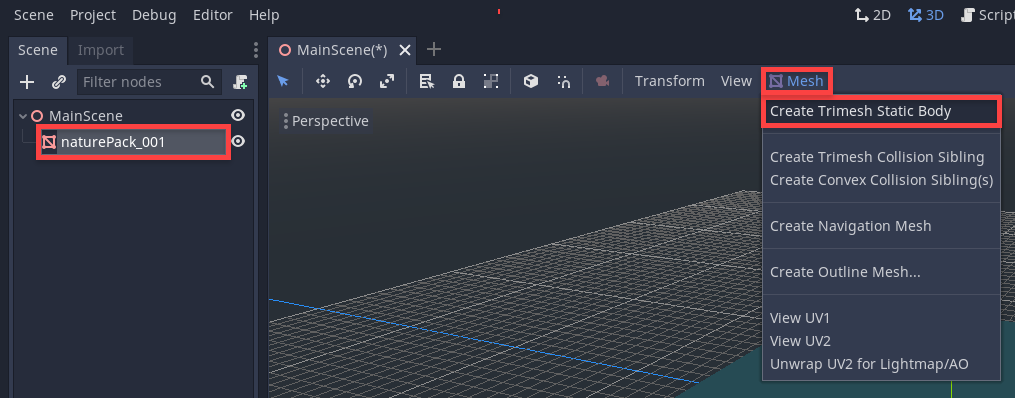The width and height of the screenshot is (1015, 398).
Task: Activate the Rotate mode tool
Action: [355, 81]
